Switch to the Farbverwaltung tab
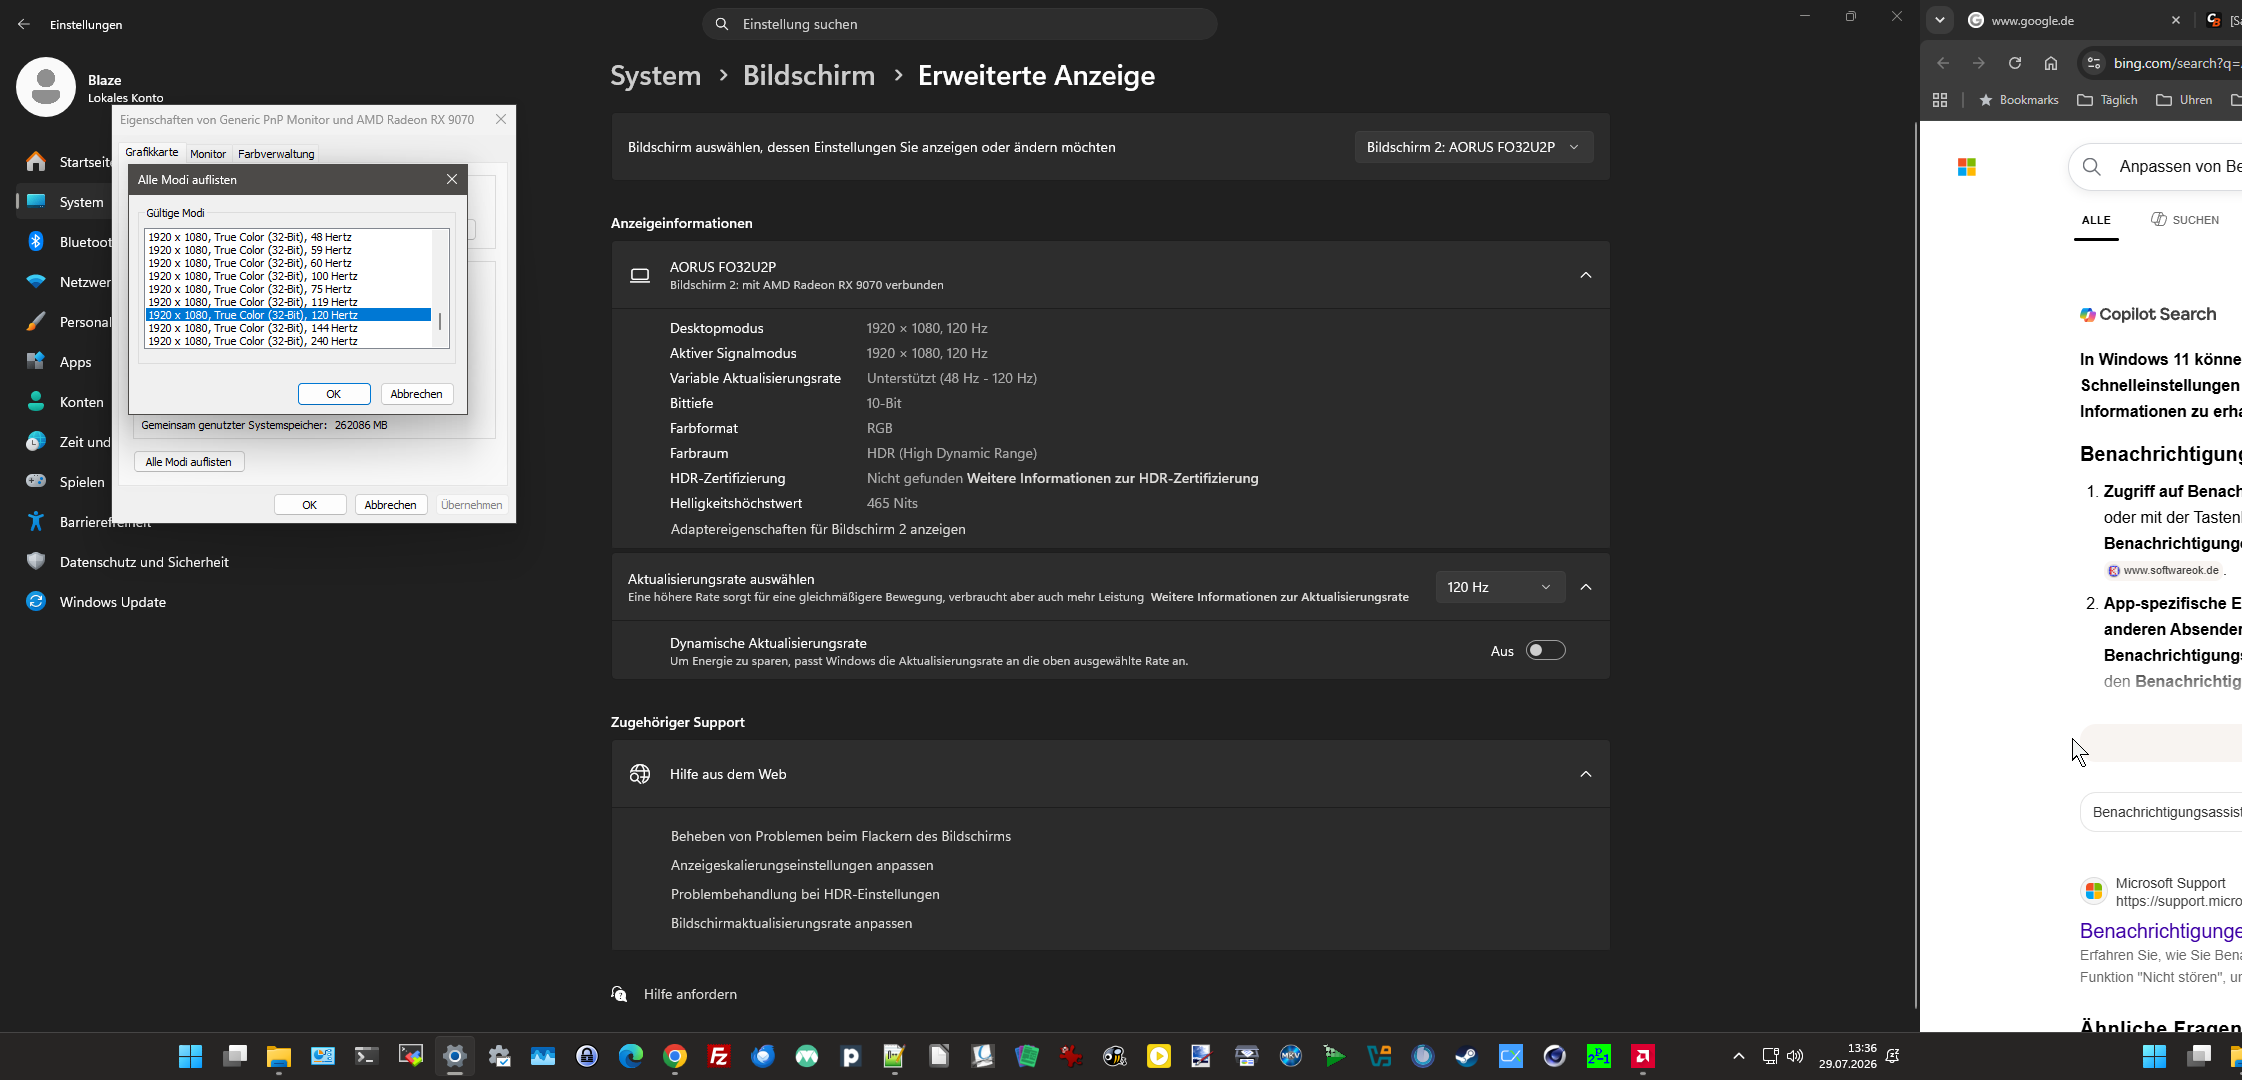 276,154
